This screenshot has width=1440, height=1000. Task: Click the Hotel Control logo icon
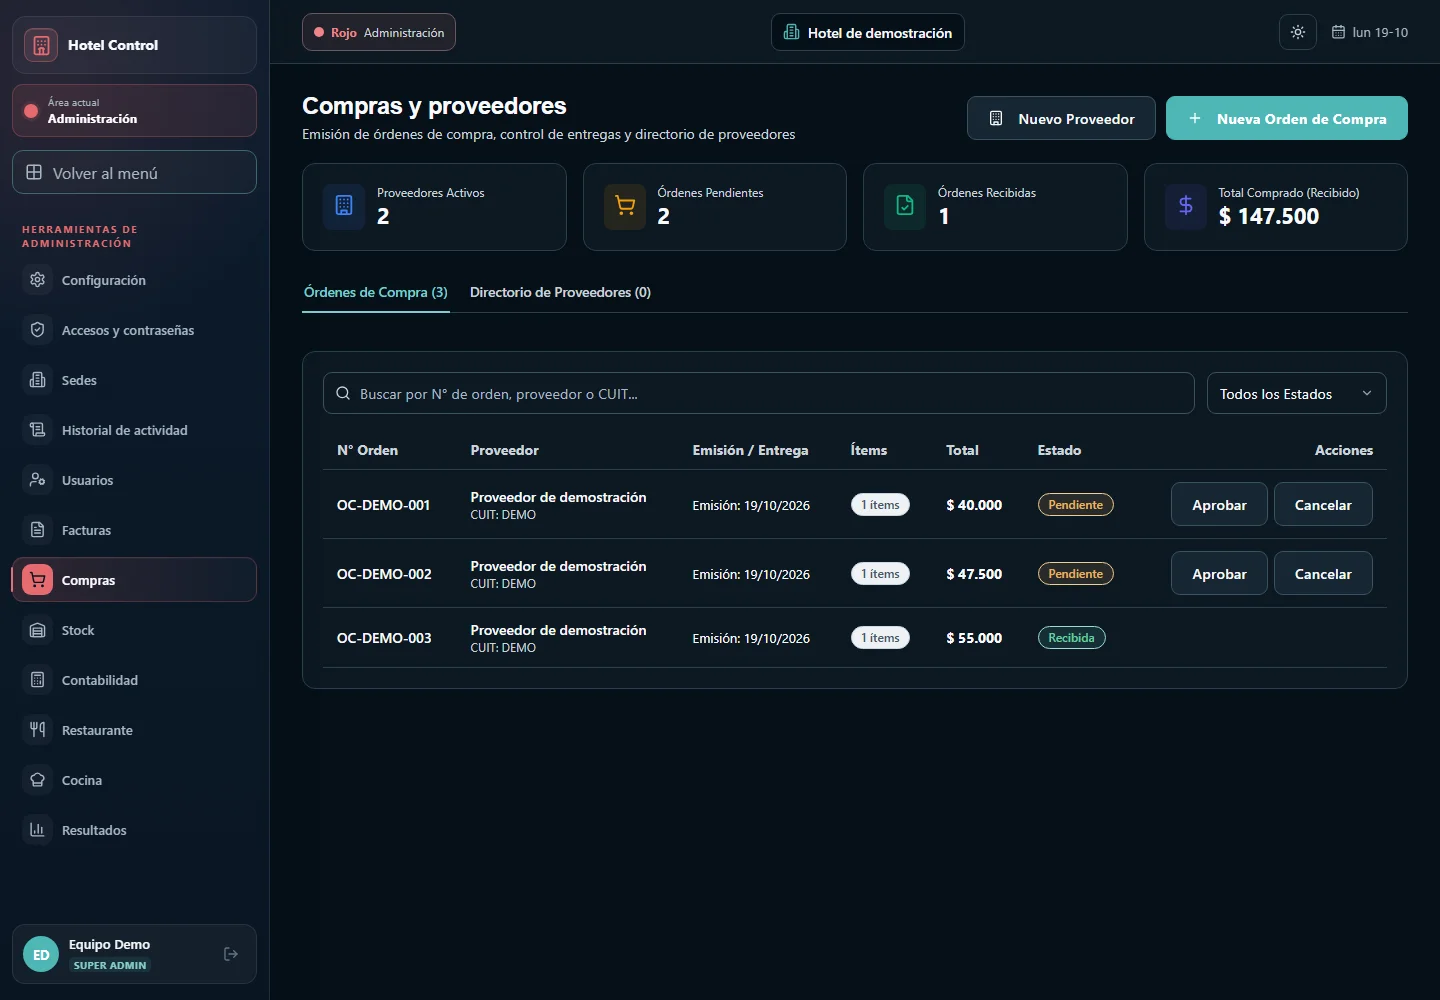[x=41, y=45]
